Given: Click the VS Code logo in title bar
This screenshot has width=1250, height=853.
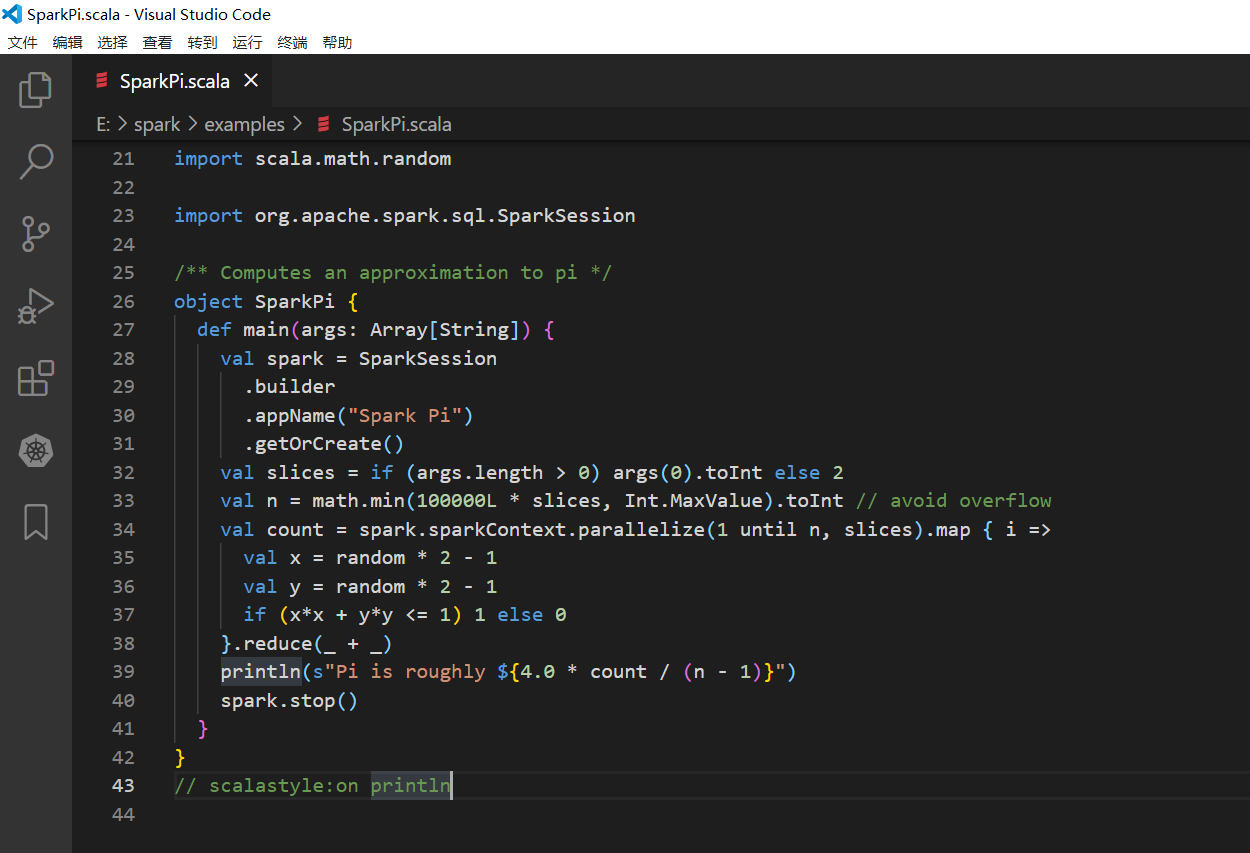Looking at the screenshot, I should tap(12, 14).
